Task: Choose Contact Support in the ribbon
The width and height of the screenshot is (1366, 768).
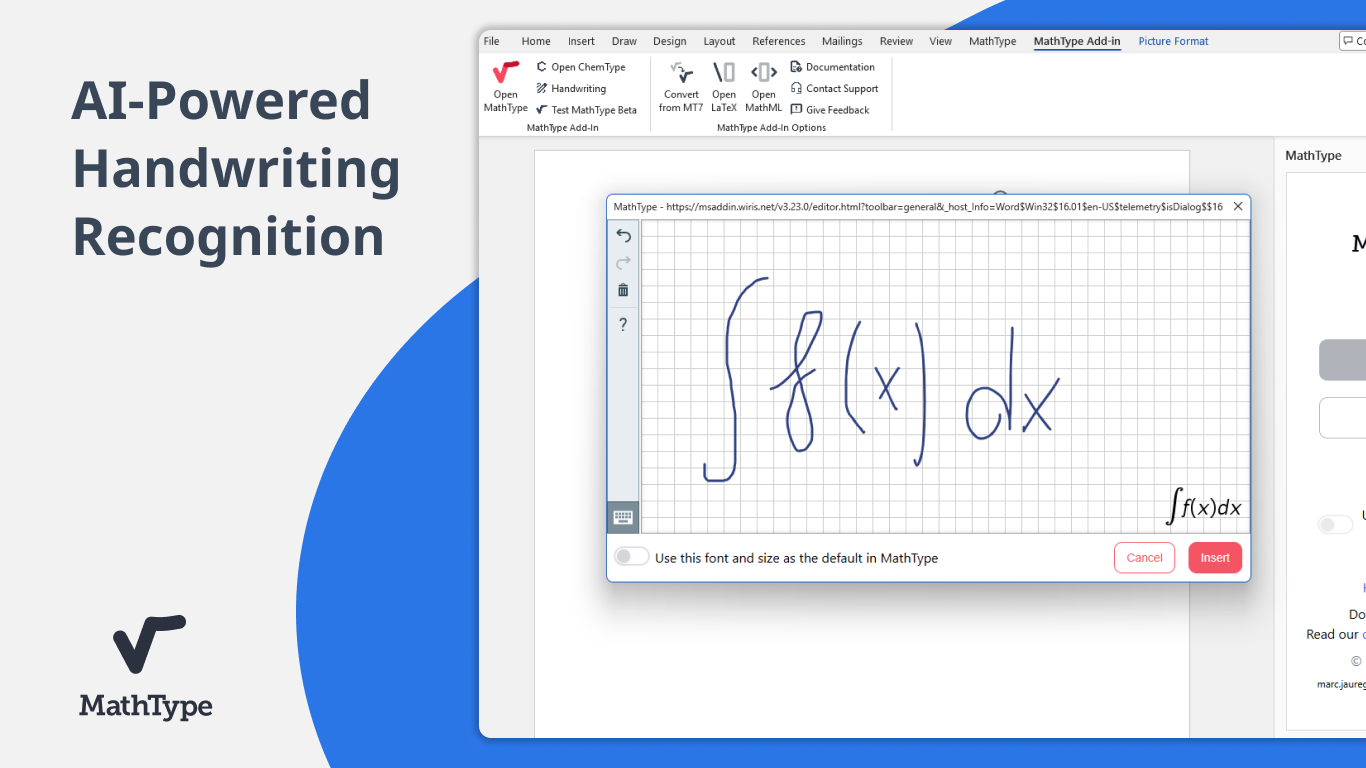Action: point(834,89)
